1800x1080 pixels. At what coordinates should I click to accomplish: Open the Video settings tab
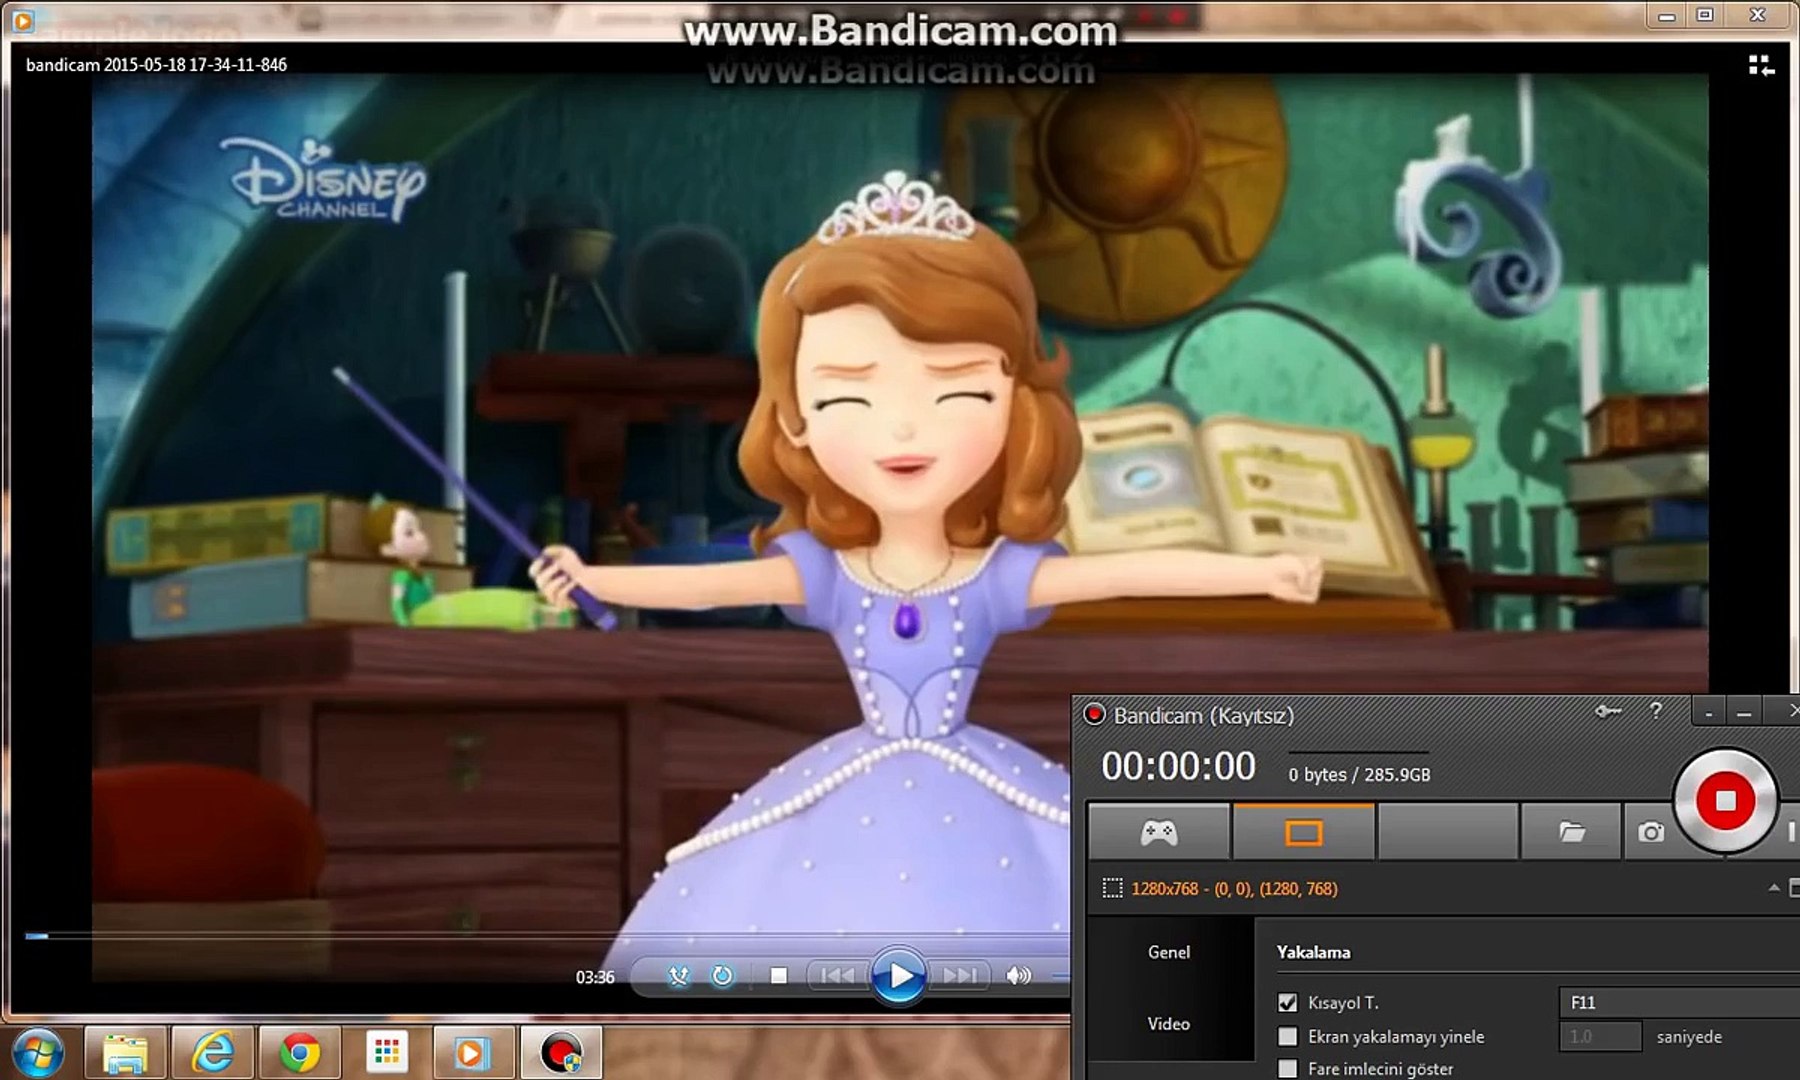[1169, 1024]
